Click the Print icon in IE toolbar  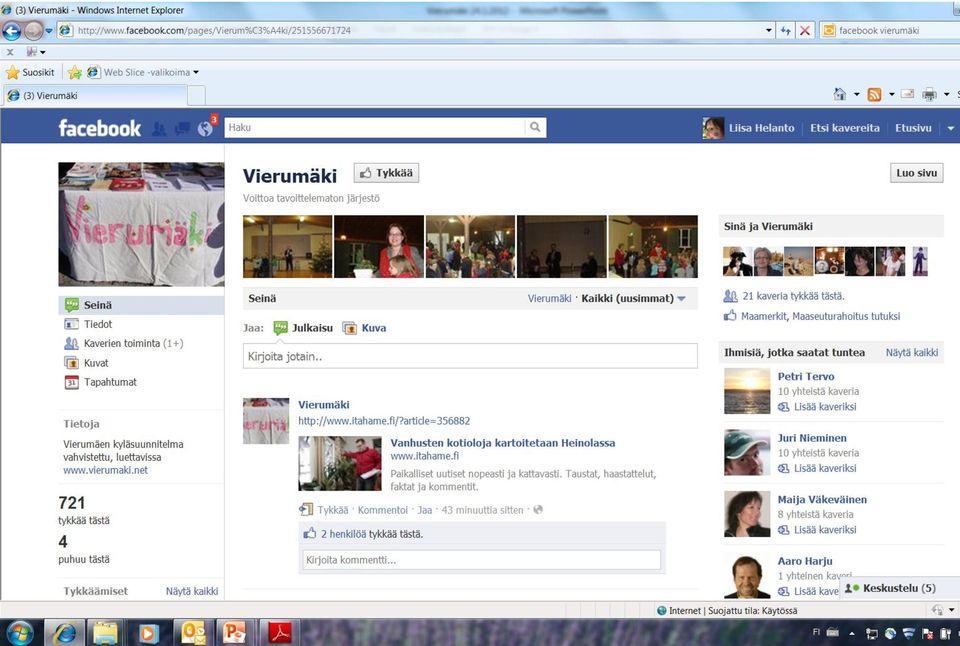pyautogui.click(x=929, y=94)
